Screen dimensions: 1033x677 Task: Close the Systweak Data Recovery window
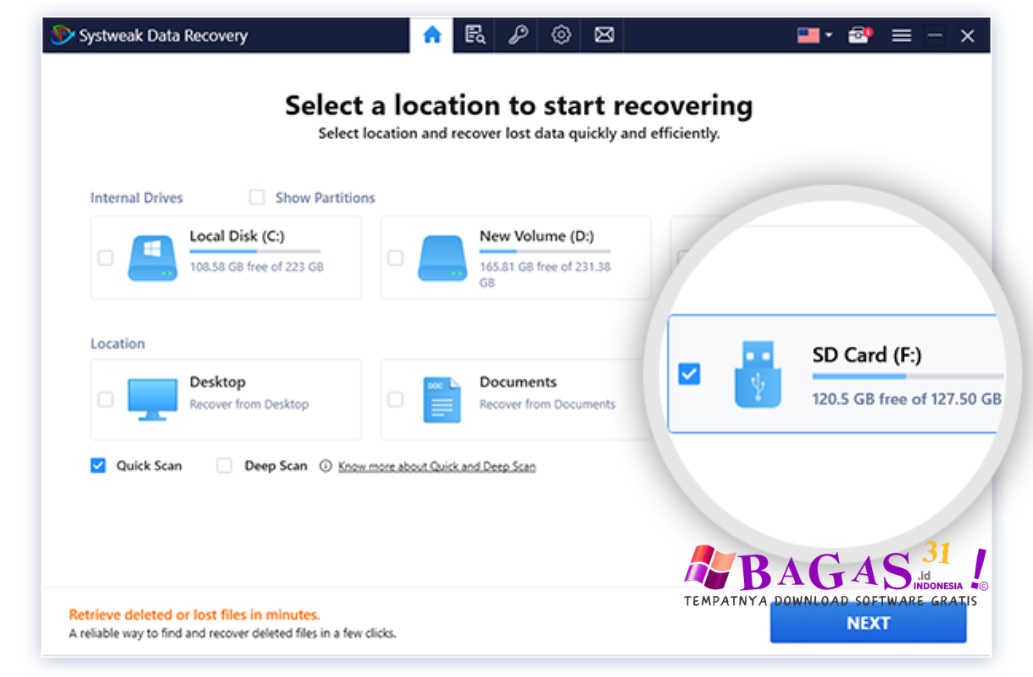click(967, 36)
